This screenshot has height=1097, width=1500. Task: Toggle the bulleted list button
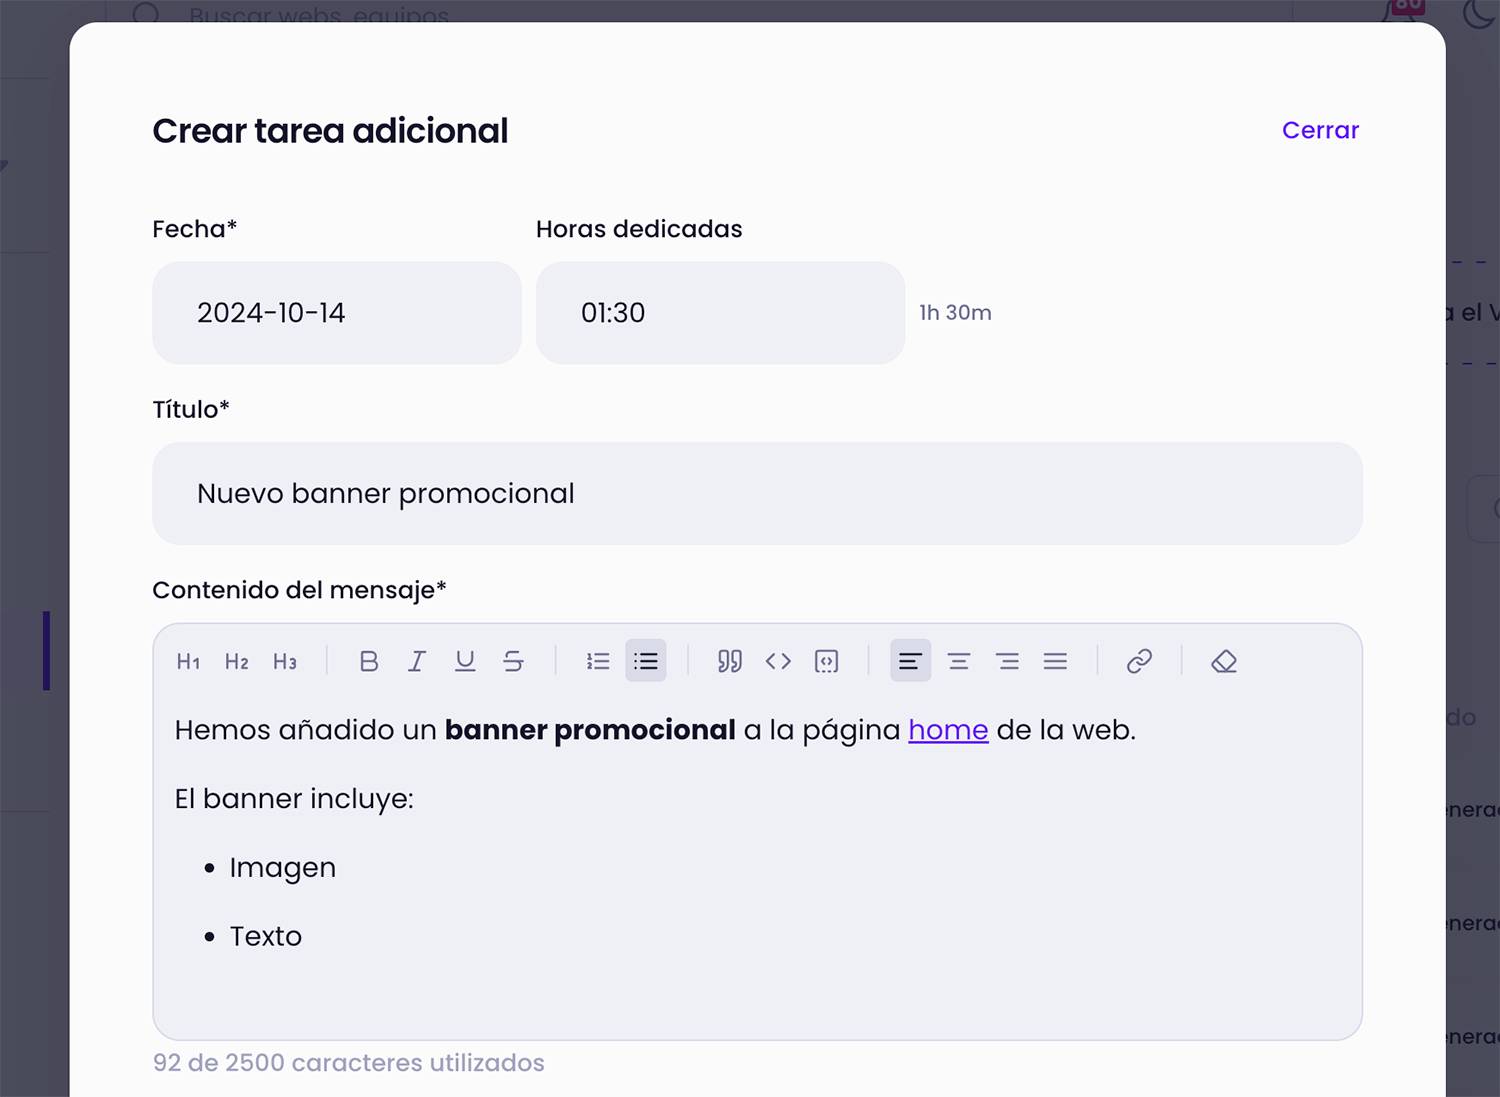(646, 661)
